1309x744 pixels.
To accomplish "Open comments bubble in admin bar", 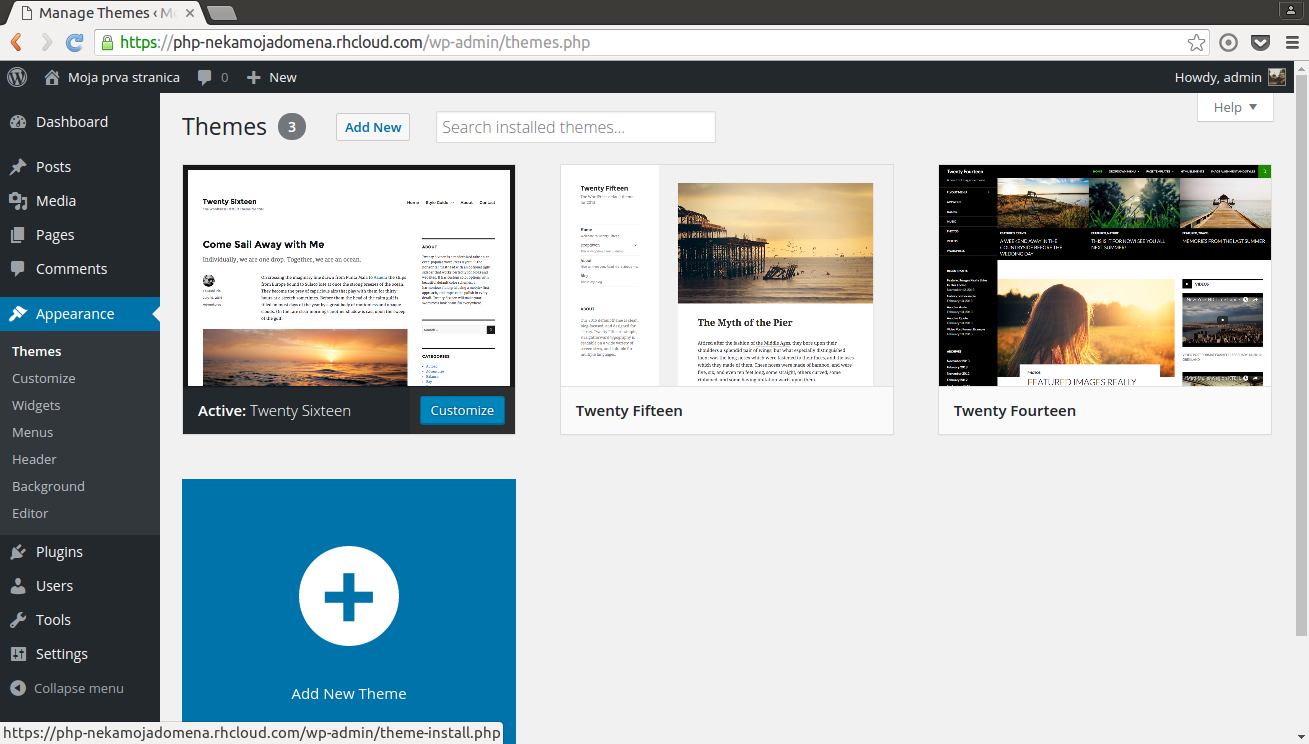I will (x=213, y=77).
